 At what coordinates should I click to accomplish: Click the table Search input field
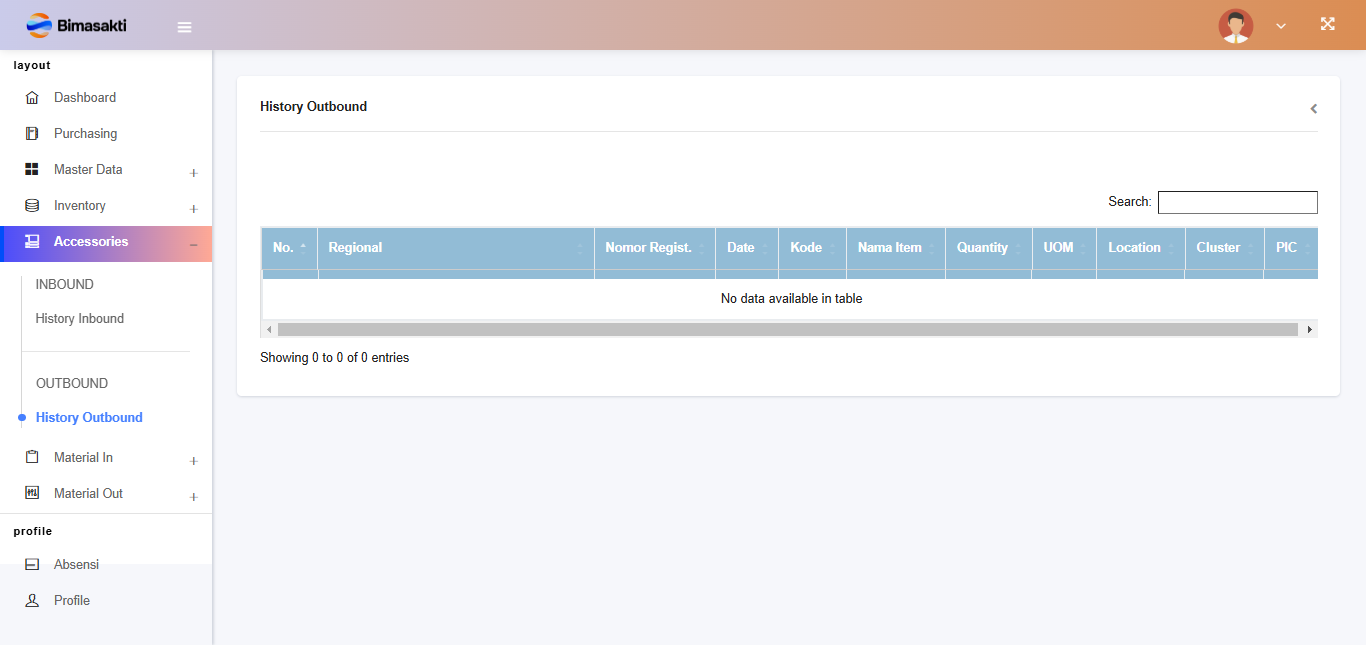coord(1237,202)
